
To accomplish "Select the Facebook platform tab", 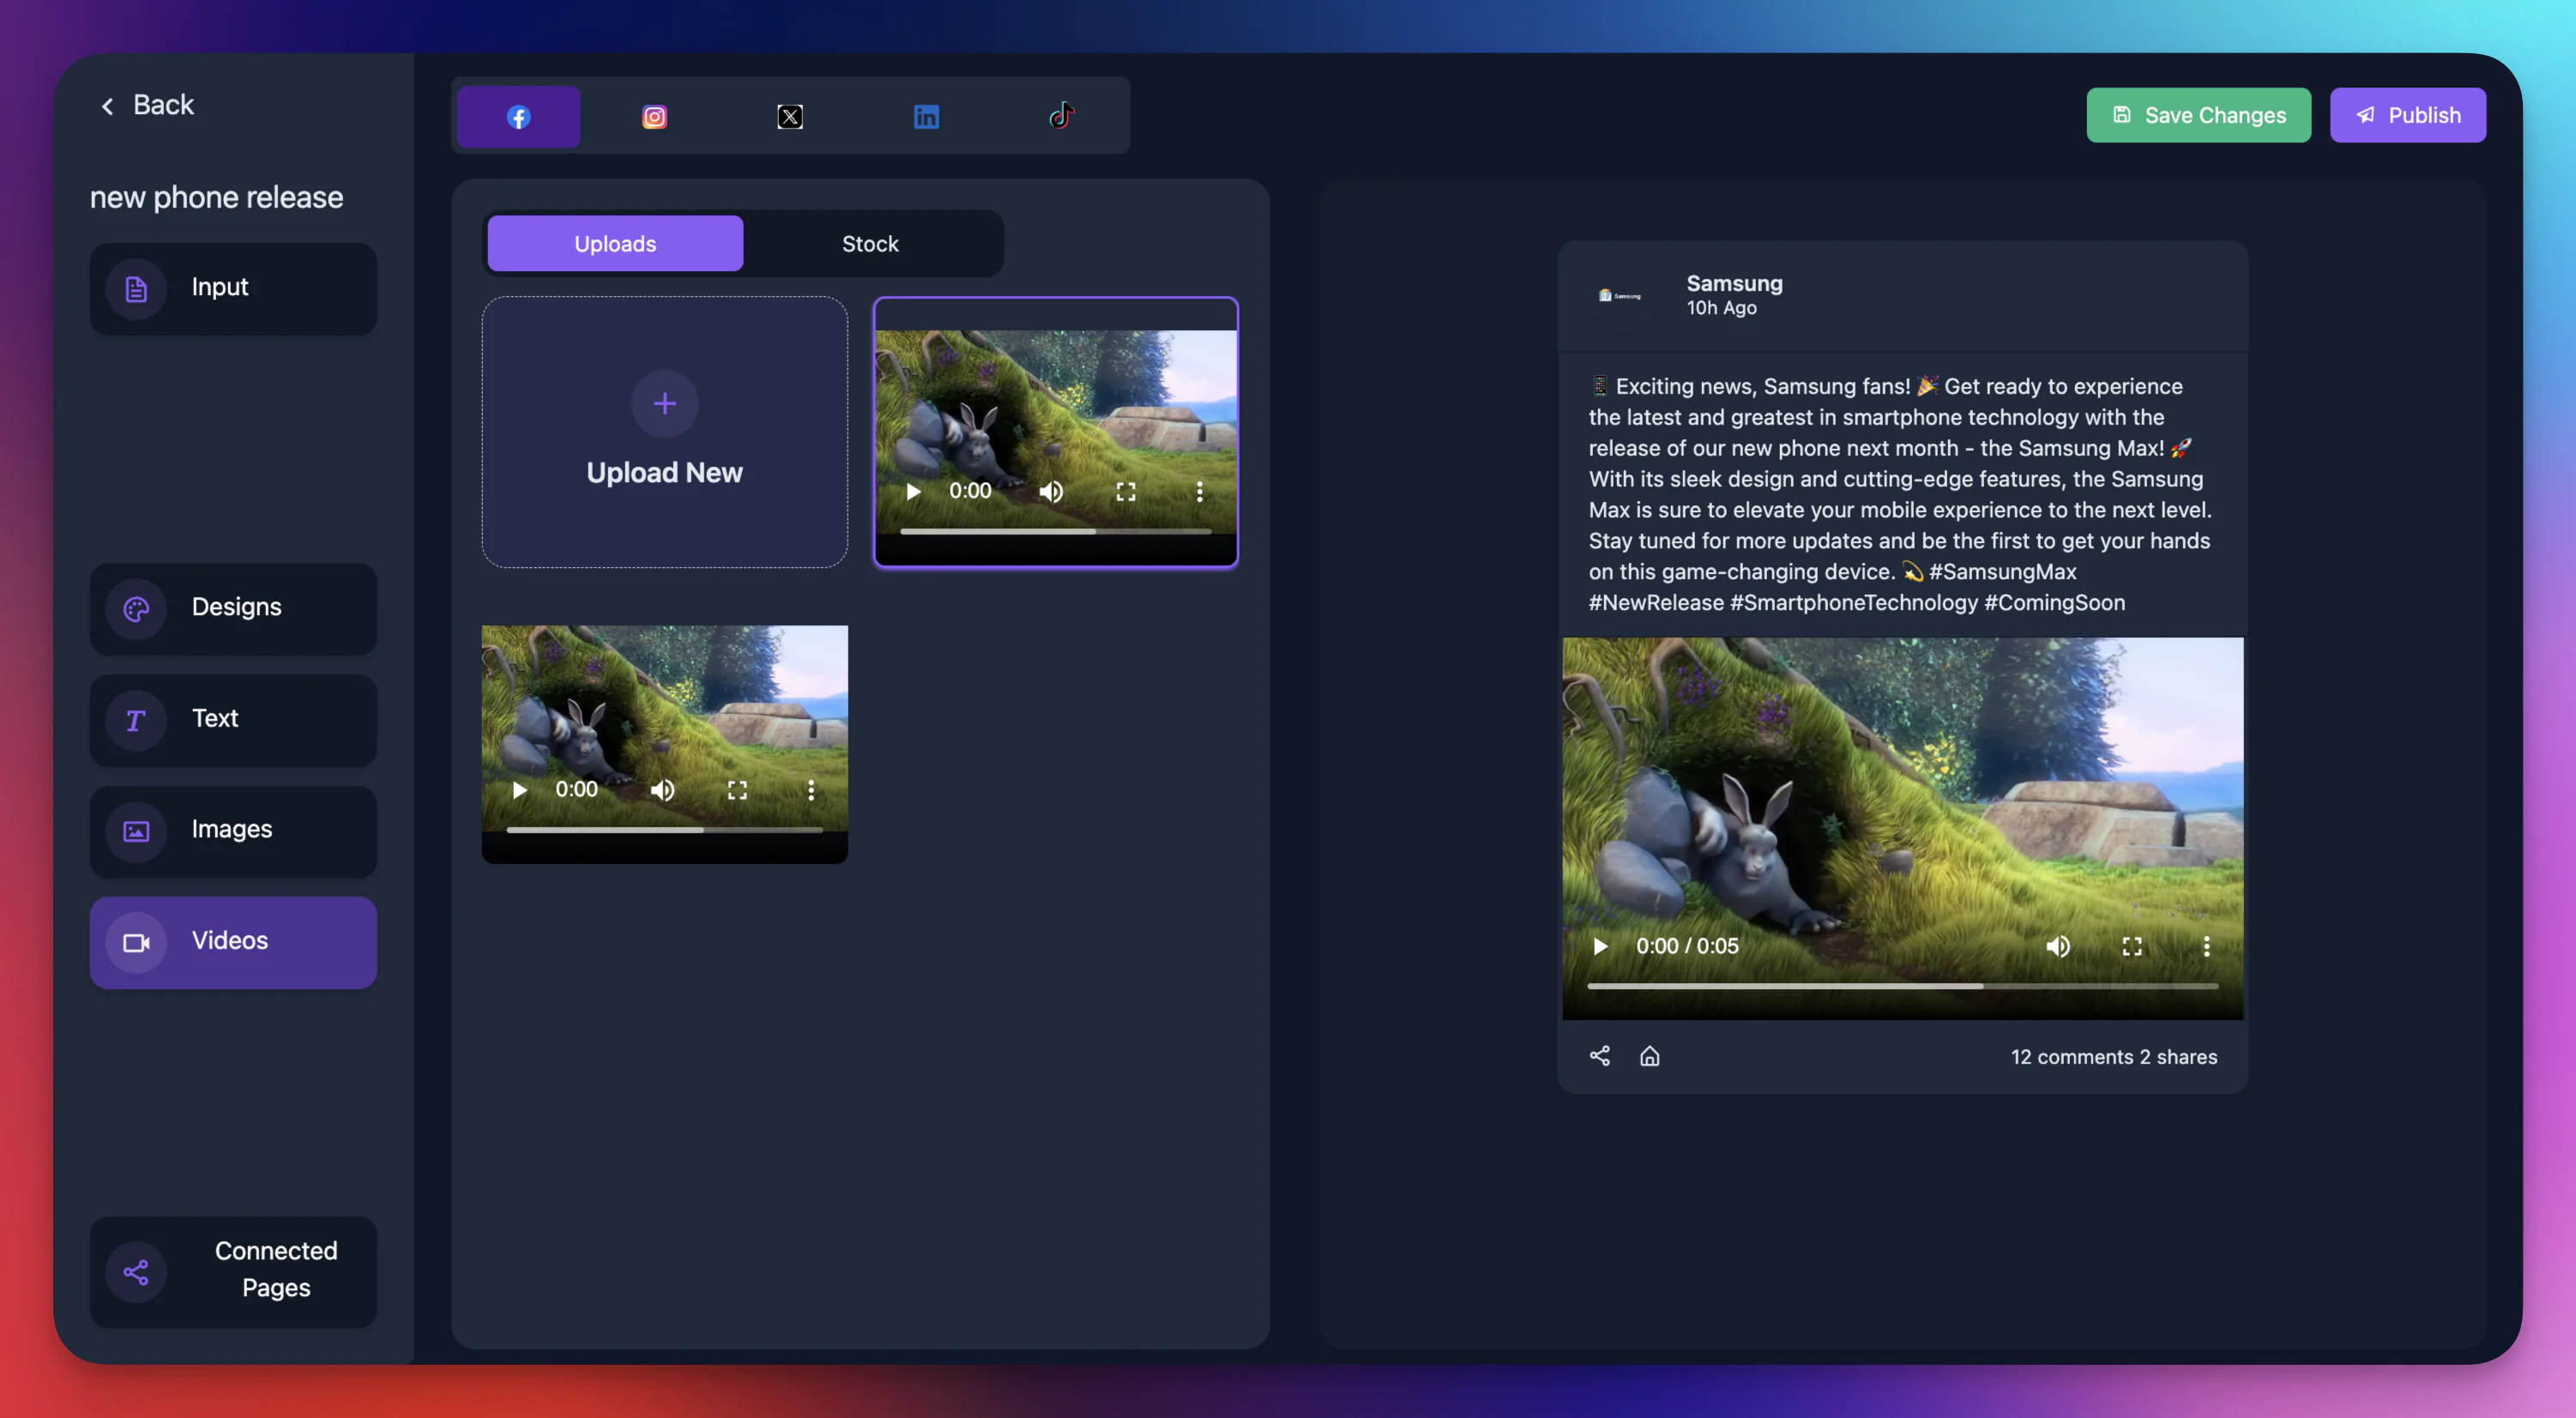I will (518, 116).
